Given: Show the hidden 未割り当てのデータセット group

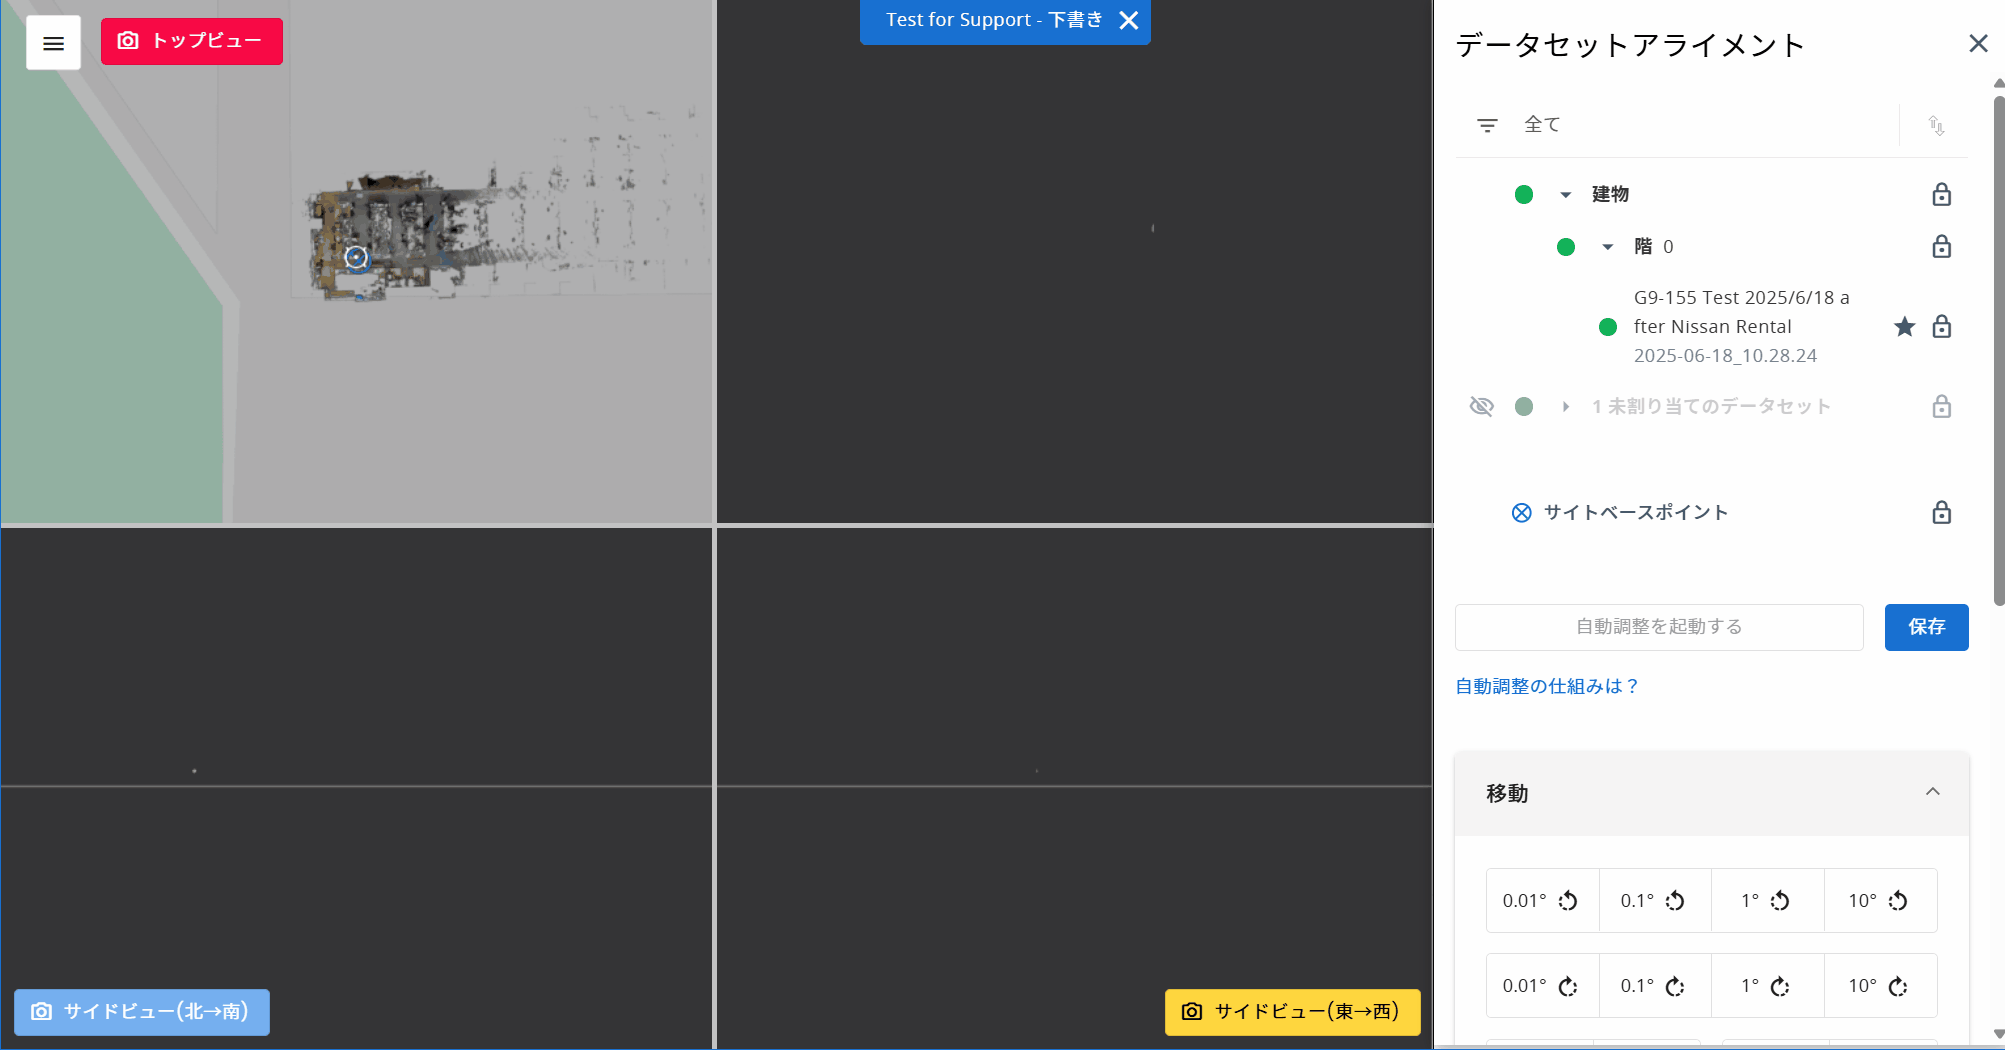Looking at the screenshot, I should [1481, 406].
